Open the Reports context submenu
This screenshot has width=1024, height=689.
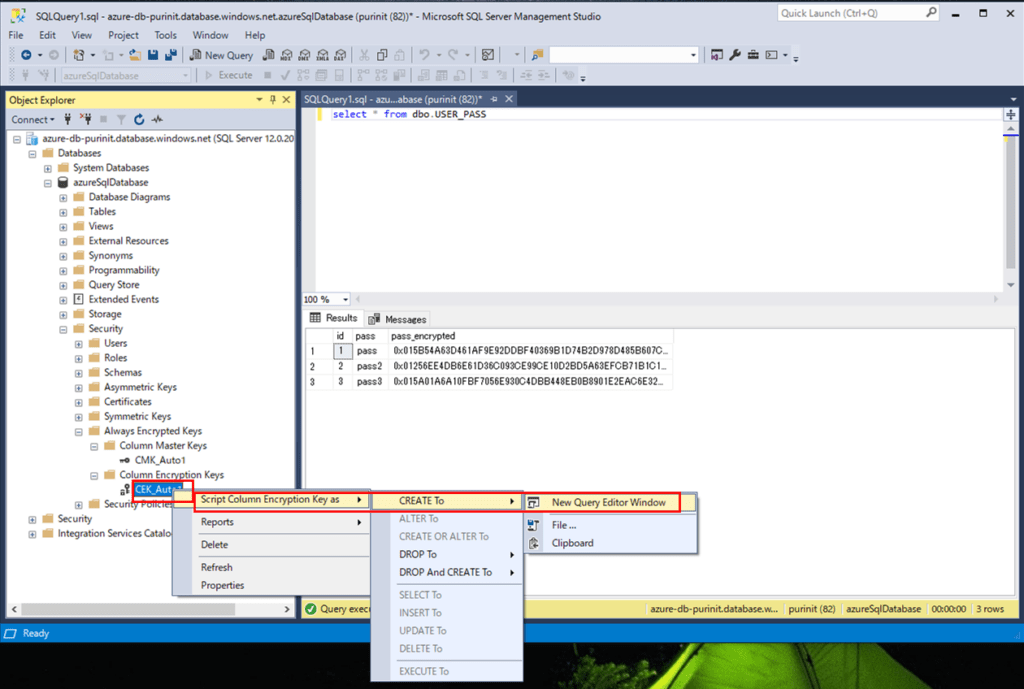tap(281, 522)
